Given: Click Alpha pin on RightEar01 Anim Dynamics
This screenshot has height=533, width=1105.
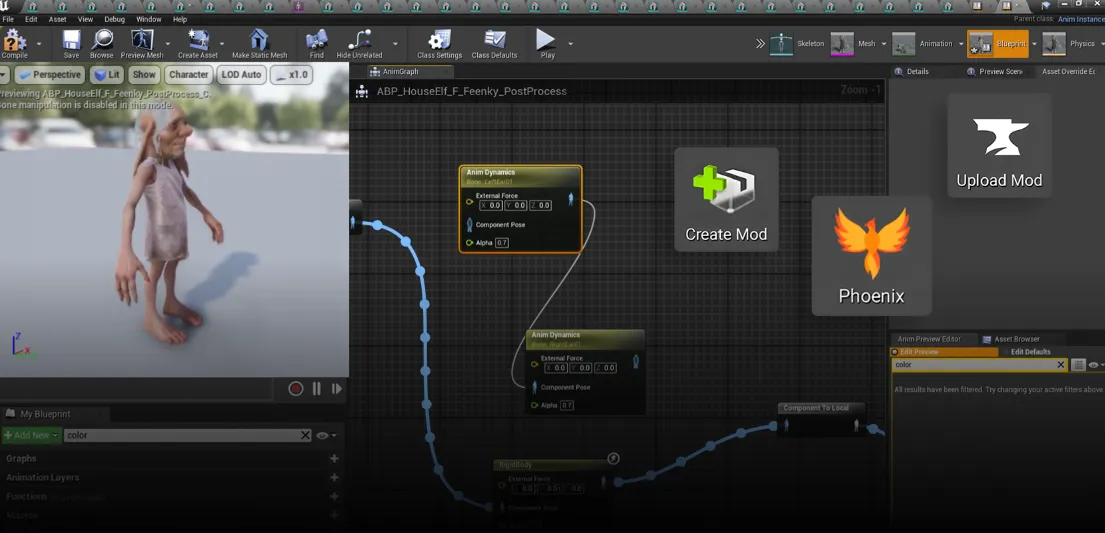Looking at the screenshot, I should [x=535, y=405].
